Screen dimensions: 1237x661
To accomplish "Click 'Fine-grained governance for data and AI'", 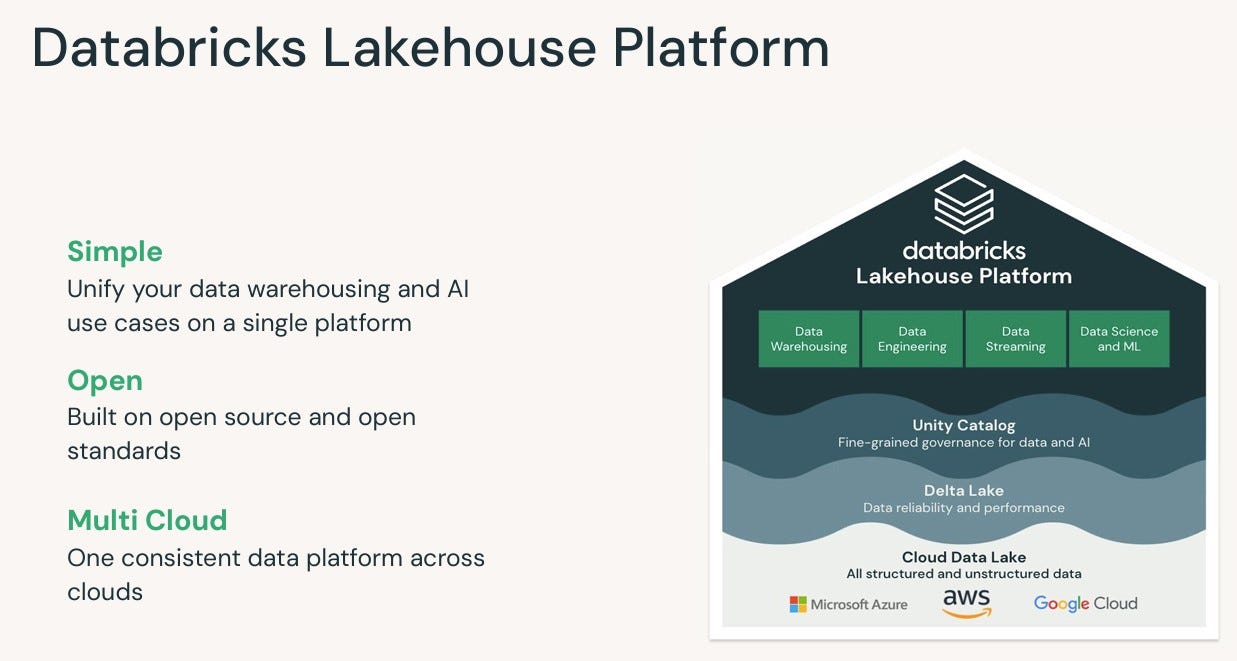I will point(964,442).
